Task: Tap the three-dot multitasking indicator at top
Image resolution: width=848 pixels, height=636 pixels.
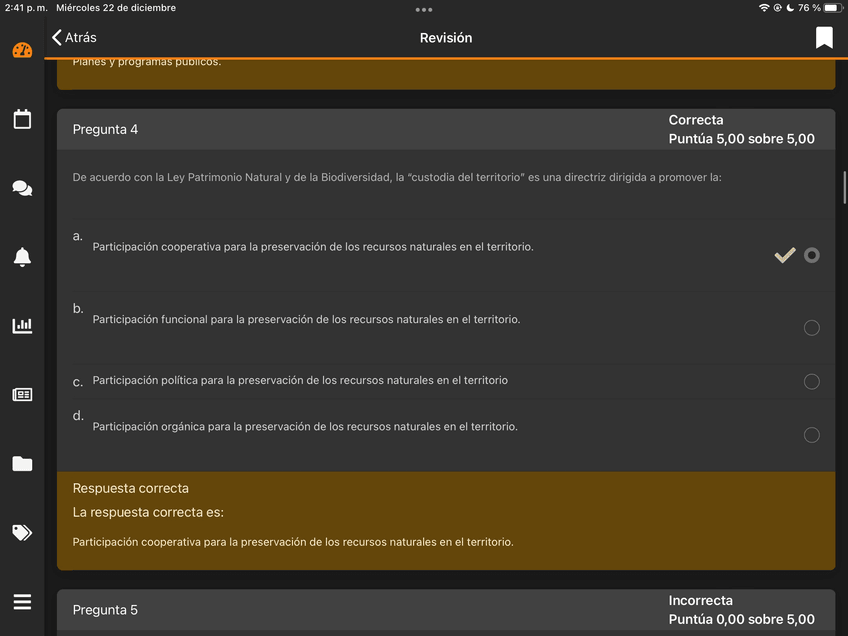Action: (424, 10)
